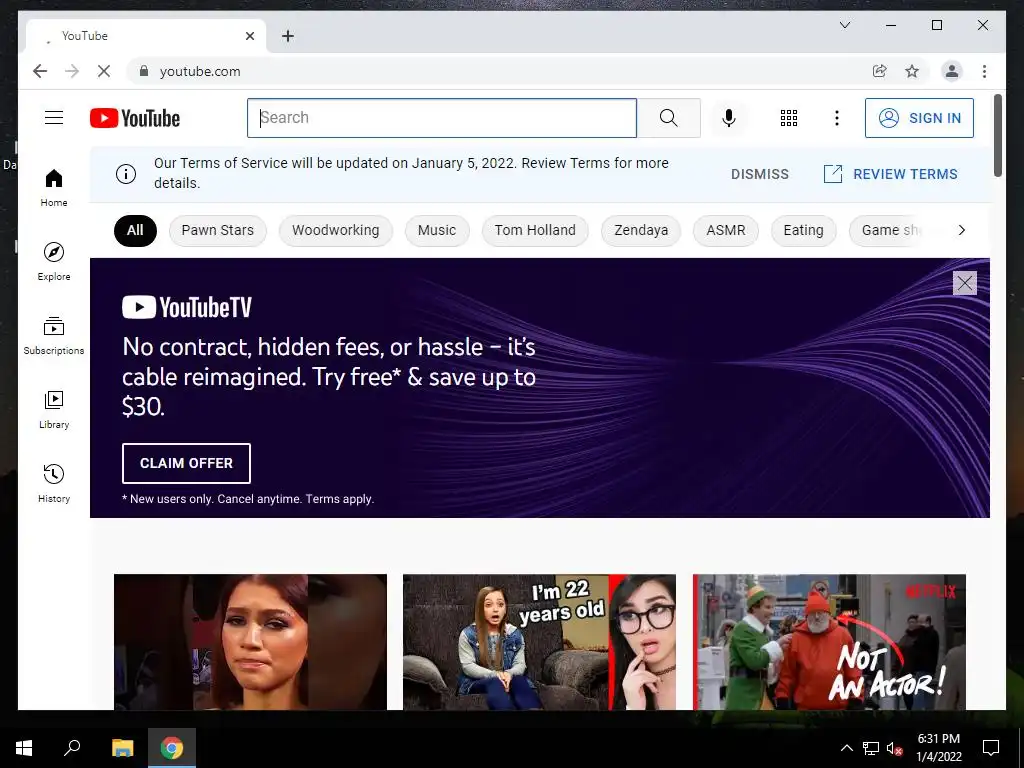
Task: Click the YouTubeTV logo in banner
Action: pos(187,307)
